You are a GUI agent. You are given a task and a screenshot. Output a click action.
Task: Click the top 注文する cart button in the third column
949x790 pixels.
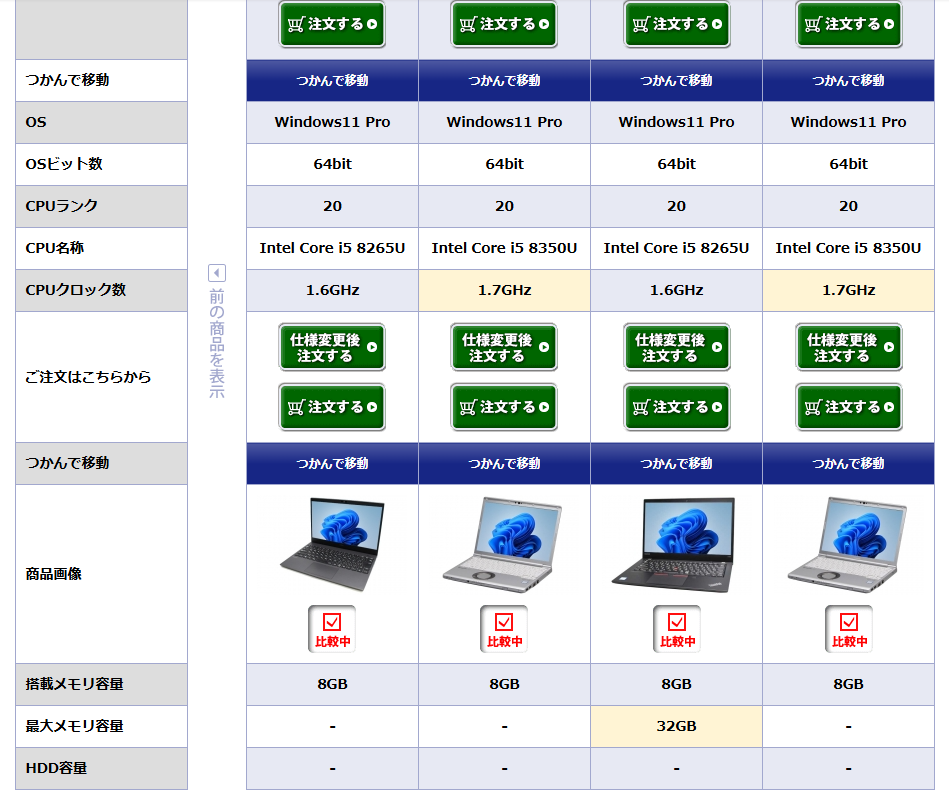[x=676, y=24]
